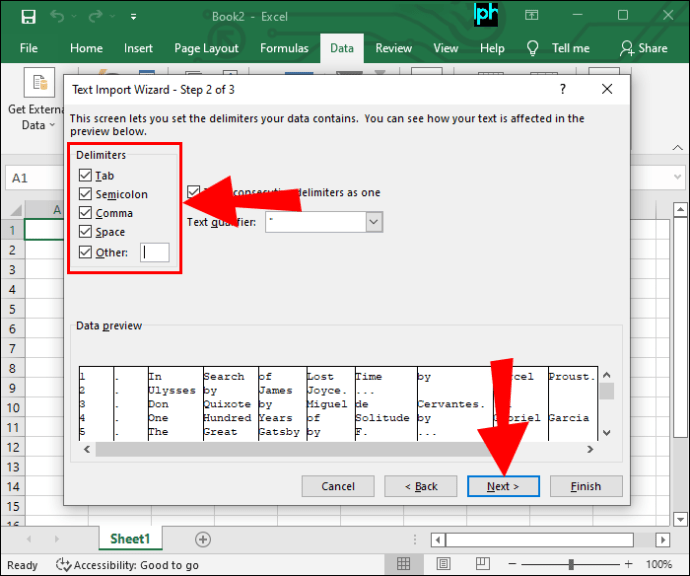
Task: Click the zoom slider handle
Action: [571, 564]
